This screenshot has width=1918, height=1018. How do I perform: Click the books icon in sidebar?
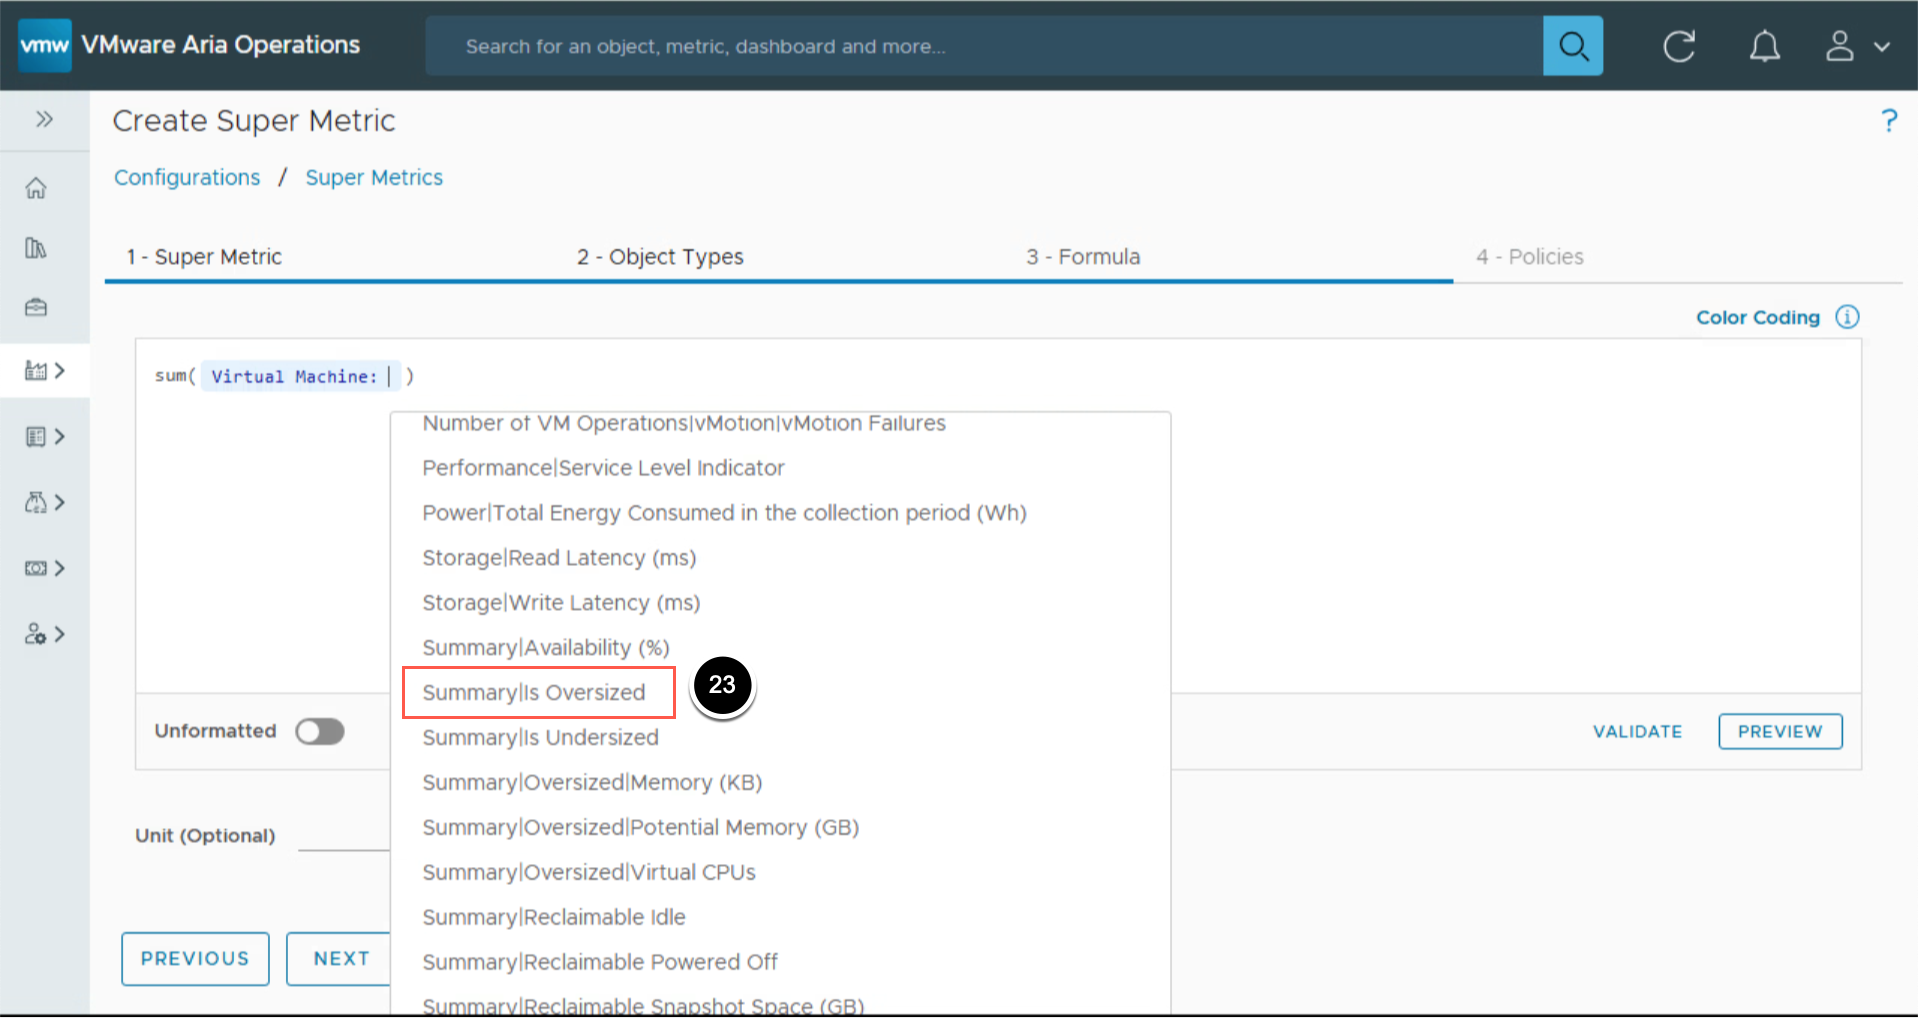click(x=36, y=248)
